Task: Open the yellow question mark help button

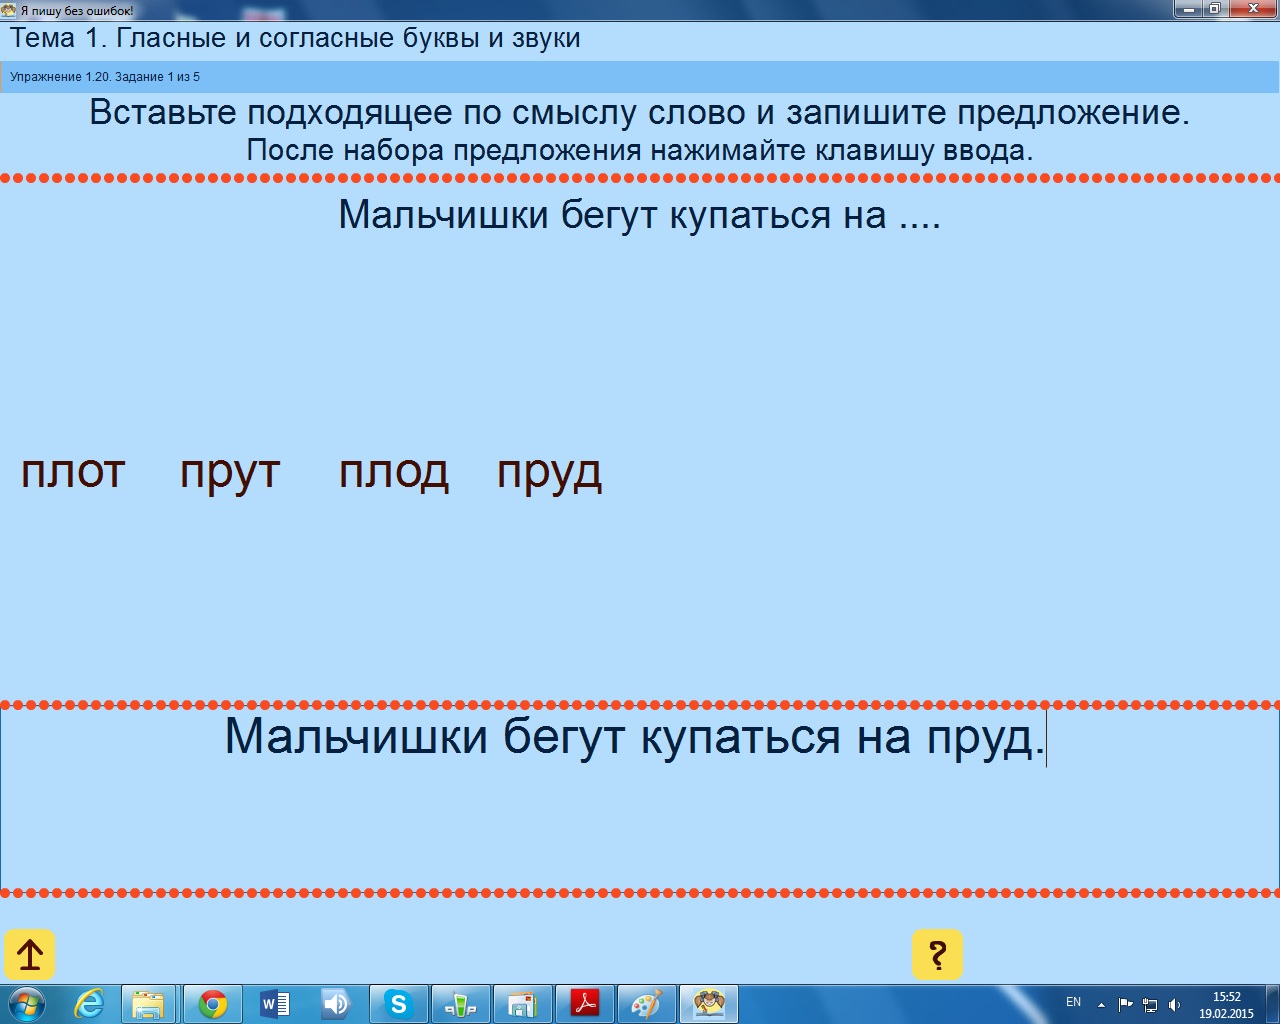Action: point(937,955)
